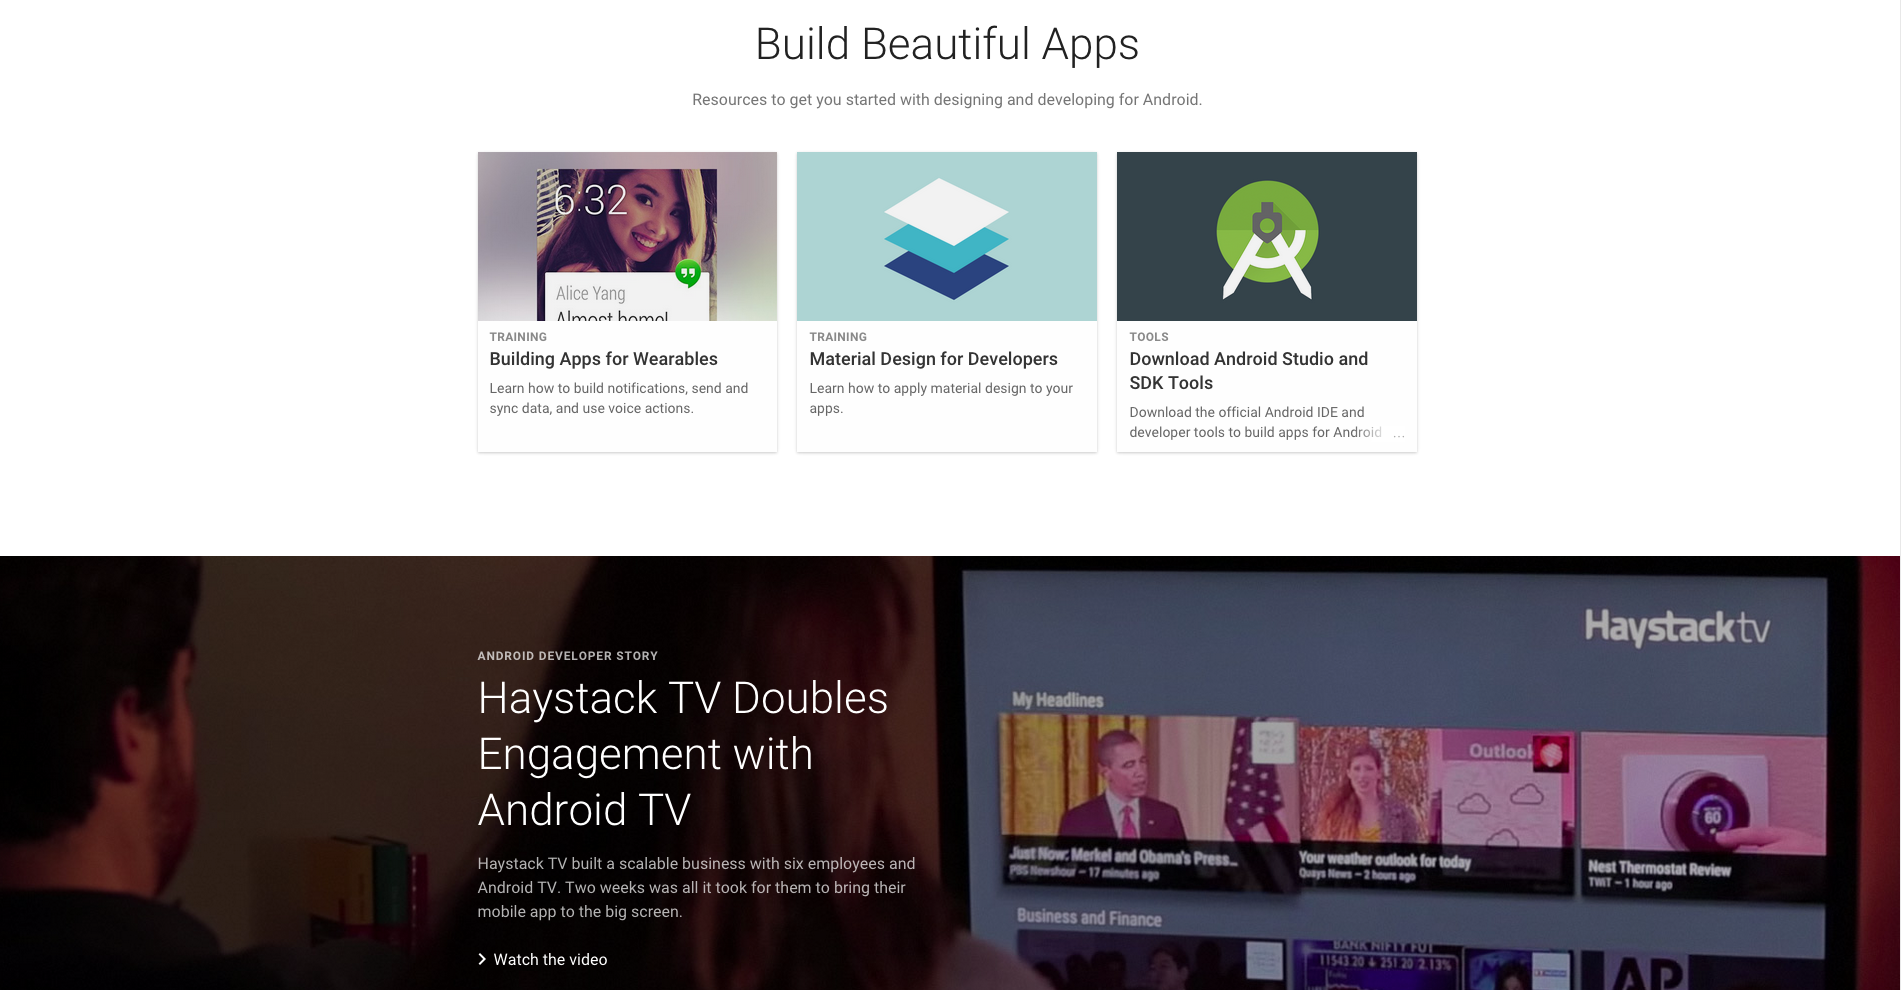Click the green Hangouts quote icon

(688, 272)
